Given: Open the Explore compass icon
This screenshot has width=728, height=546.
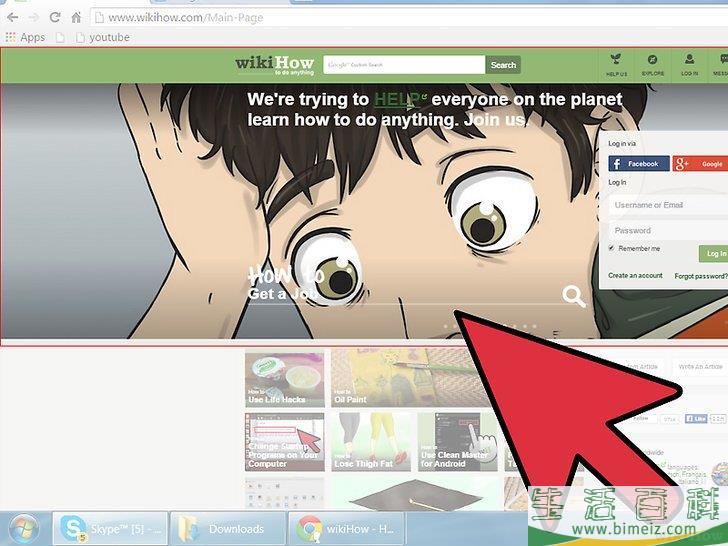Looking at the screenshot, I should click(652, 65).
